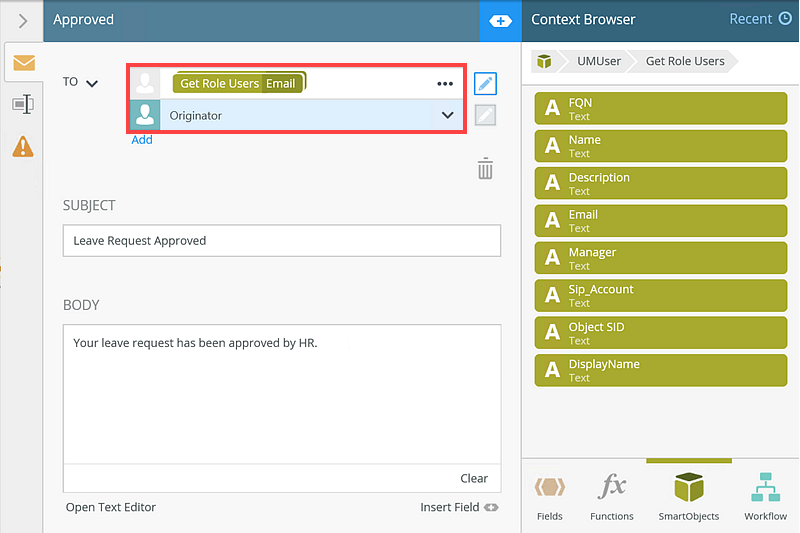Switch to the Functions tab
Screen dimensions: 800x533
(x=612, y=497)
